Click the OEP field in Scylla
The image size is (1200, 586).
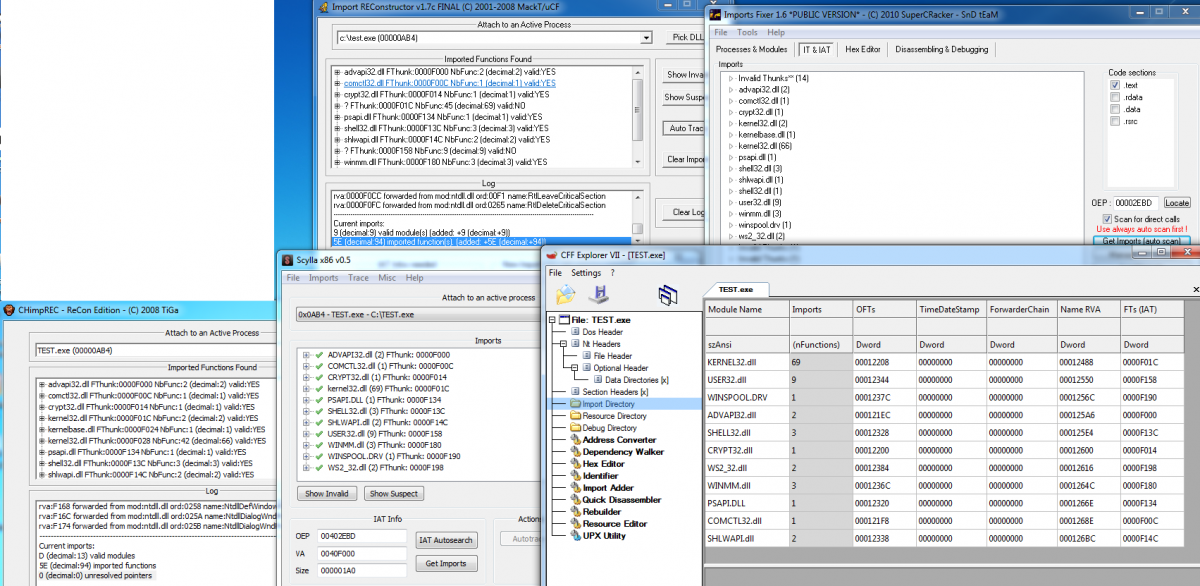362,537
